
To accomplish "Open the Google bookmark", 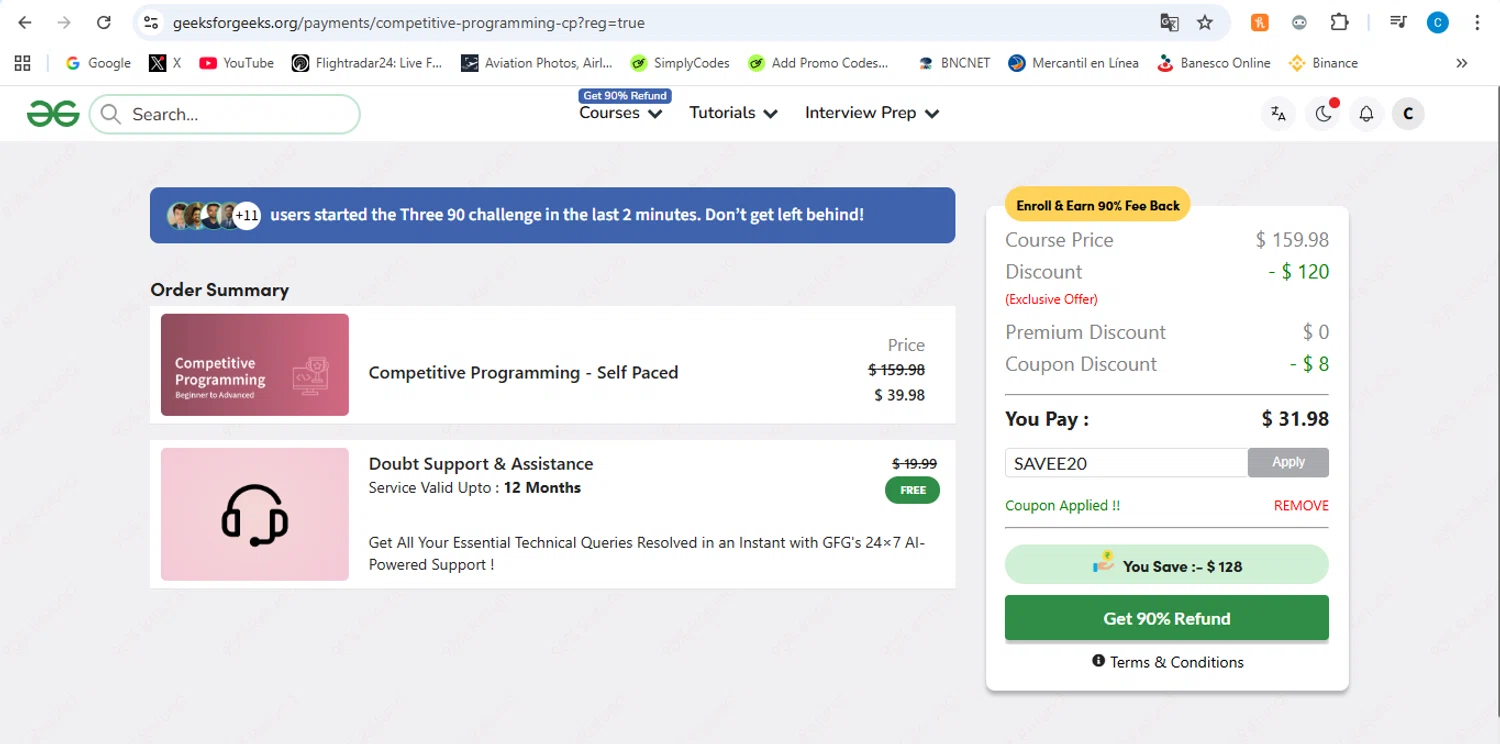I will click(98, 63).
